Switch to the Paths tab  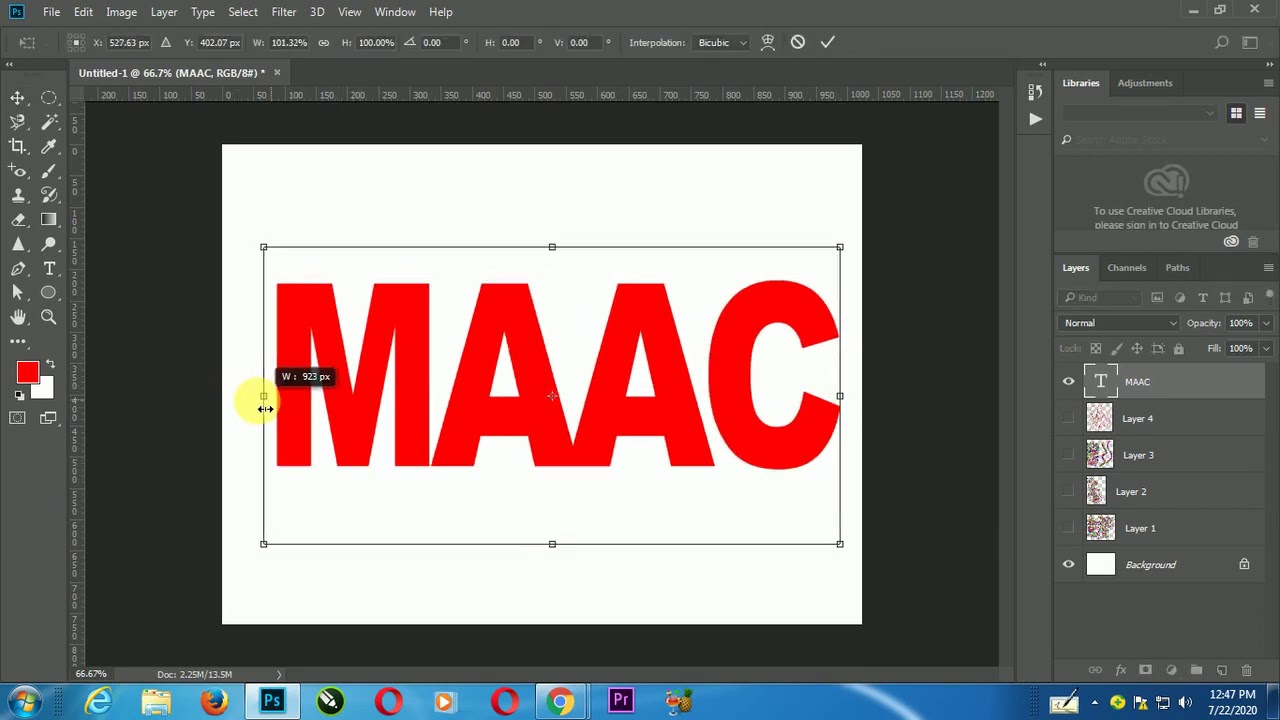click(x=1177, y=268)
